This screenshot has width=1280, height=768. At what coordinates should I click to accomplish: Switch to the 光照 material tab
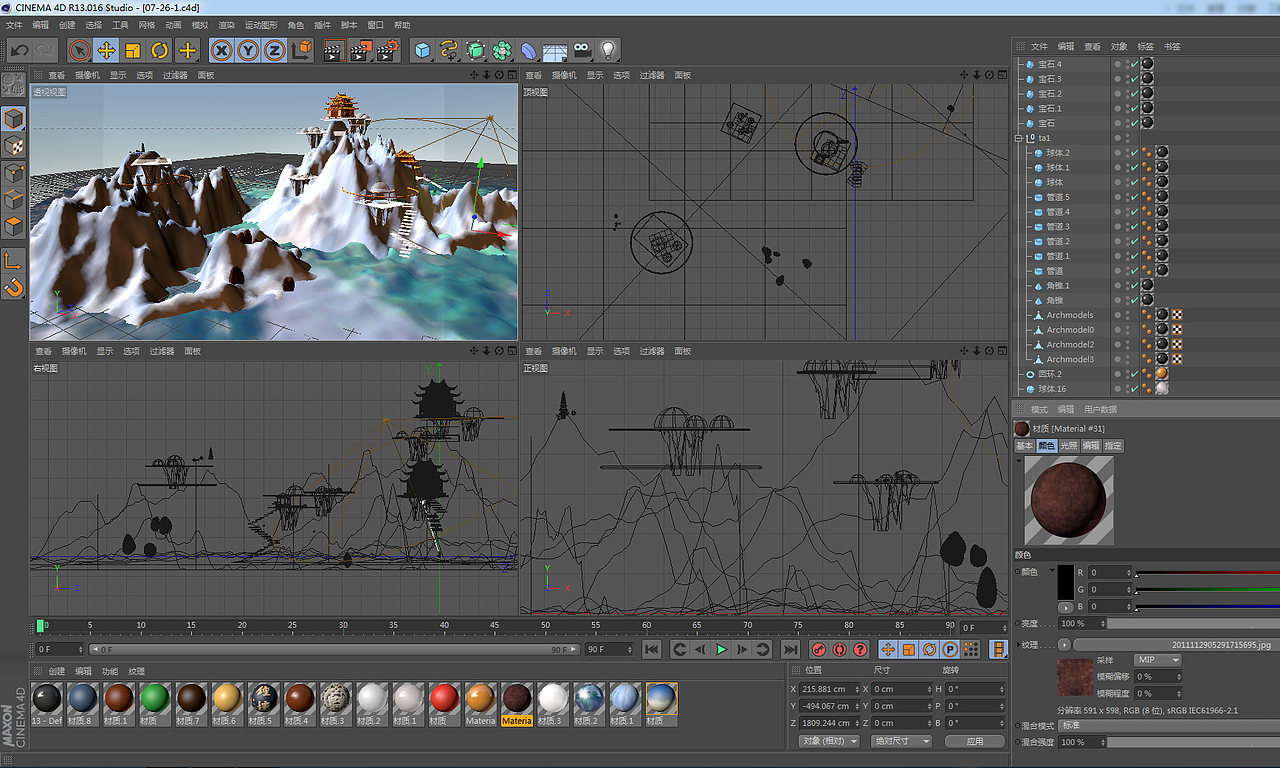1069,445
